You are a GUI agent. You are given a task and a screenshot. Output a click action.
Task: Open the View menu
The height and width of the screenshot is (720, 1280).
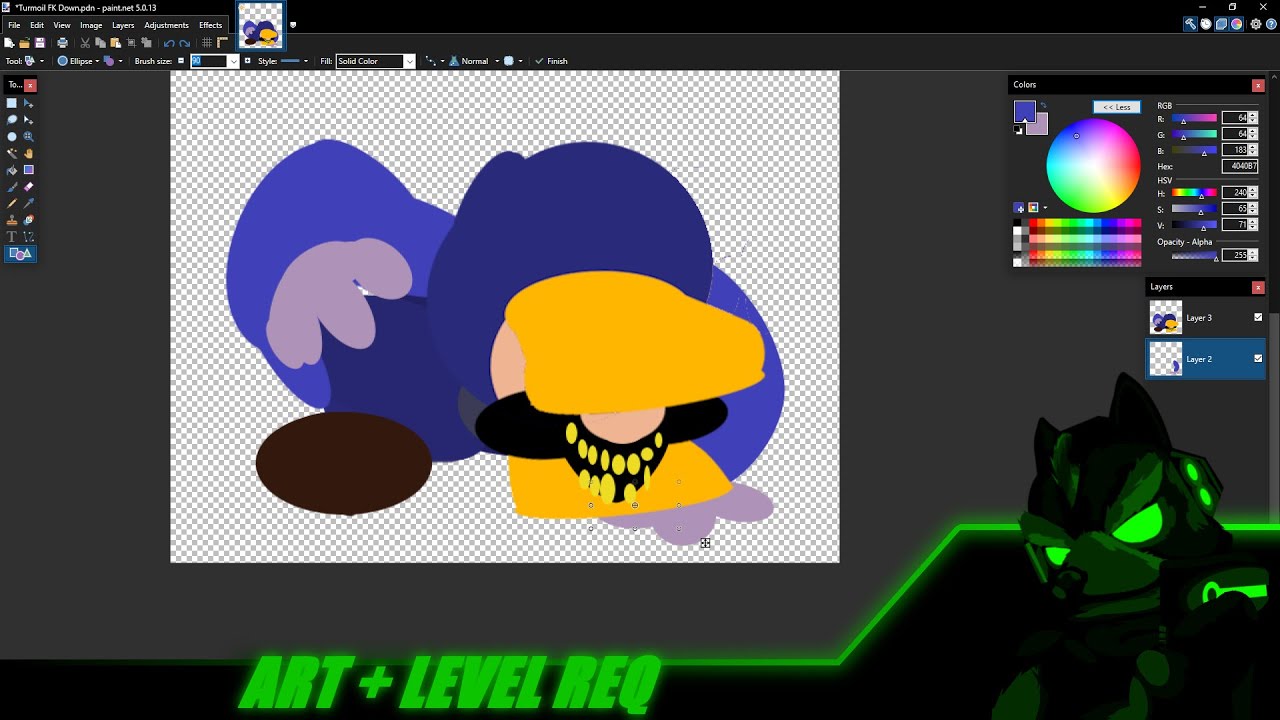62,25
